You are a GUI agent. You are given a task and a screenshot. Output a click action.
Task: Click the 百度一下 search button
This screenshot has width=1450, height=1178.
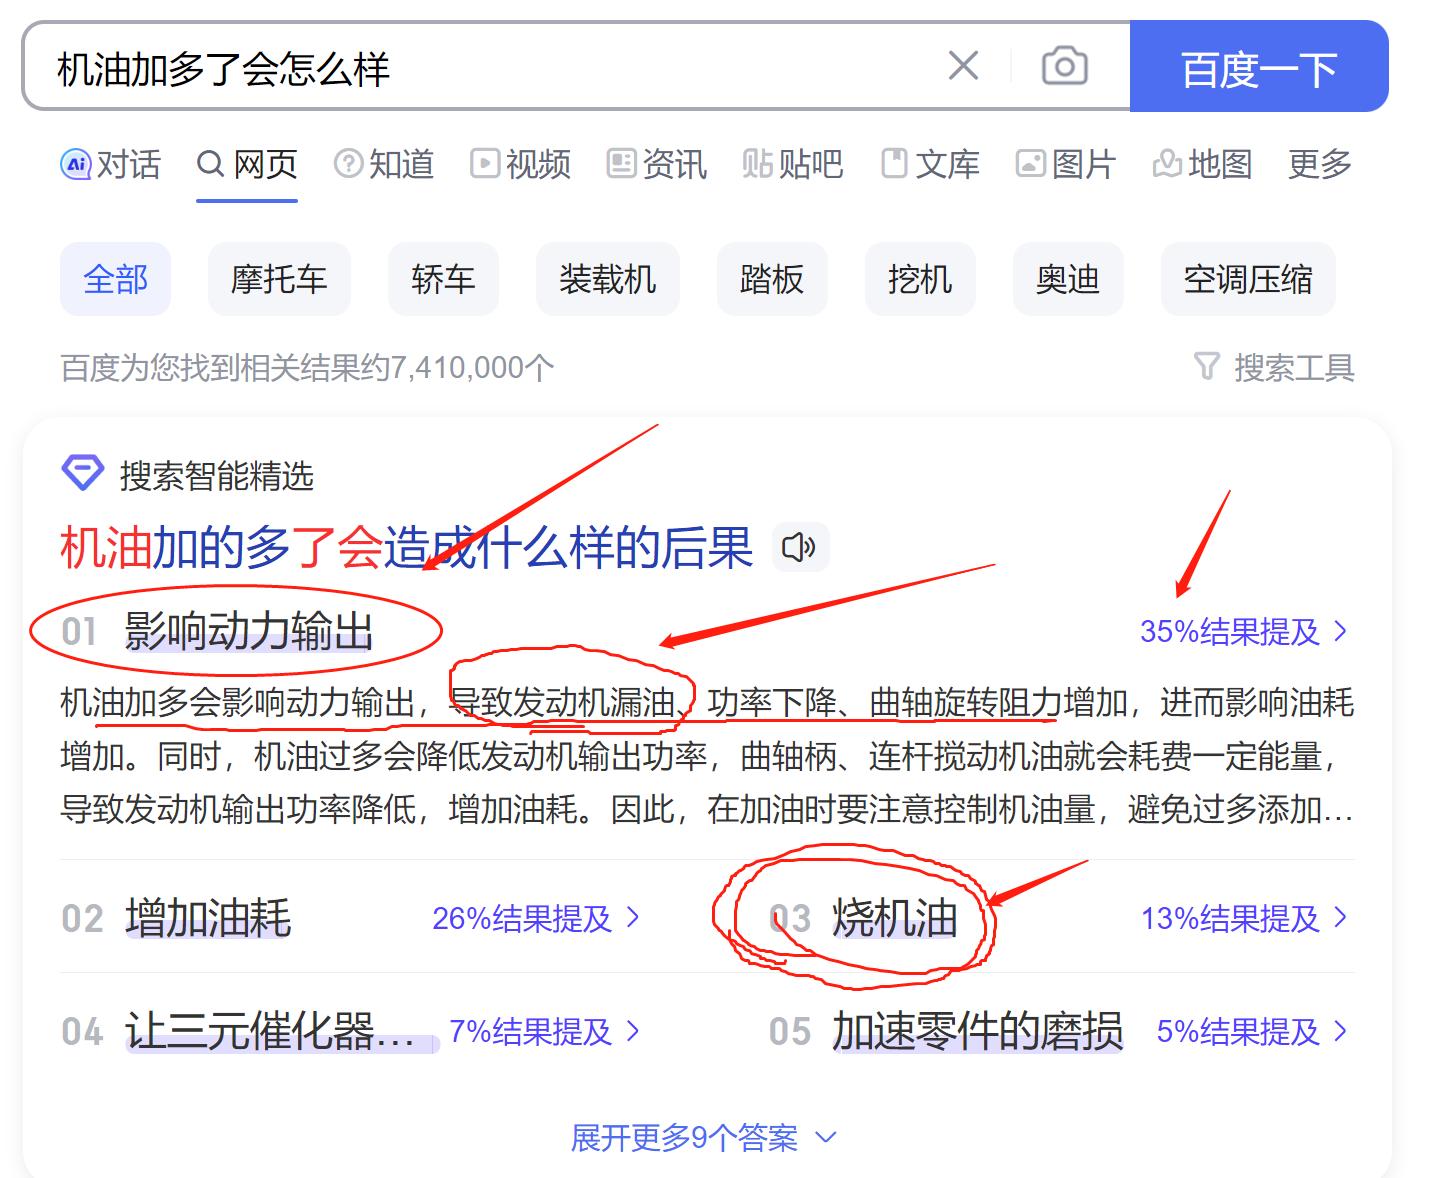click(x=1258, y=67)
